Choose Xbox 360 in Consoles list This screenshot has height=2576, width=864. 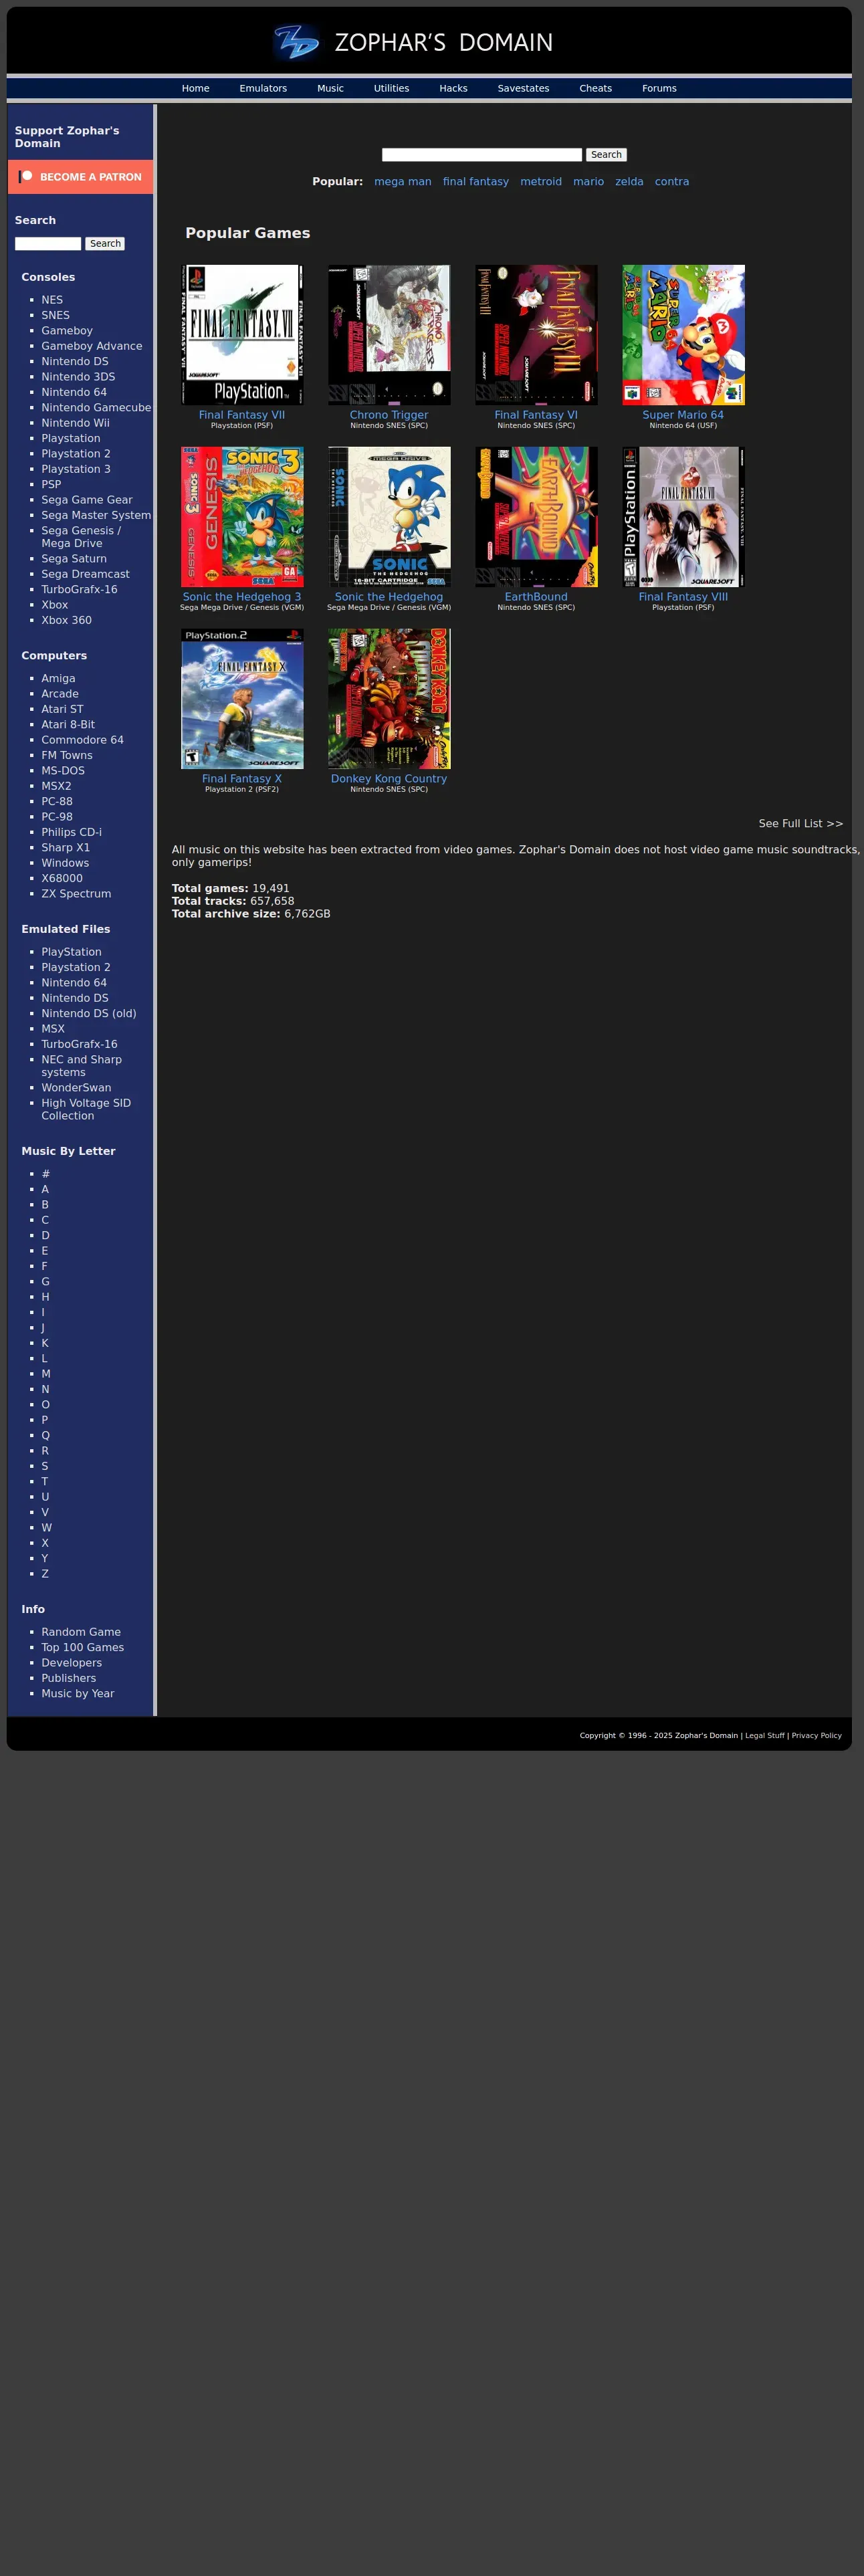point(66,620)
